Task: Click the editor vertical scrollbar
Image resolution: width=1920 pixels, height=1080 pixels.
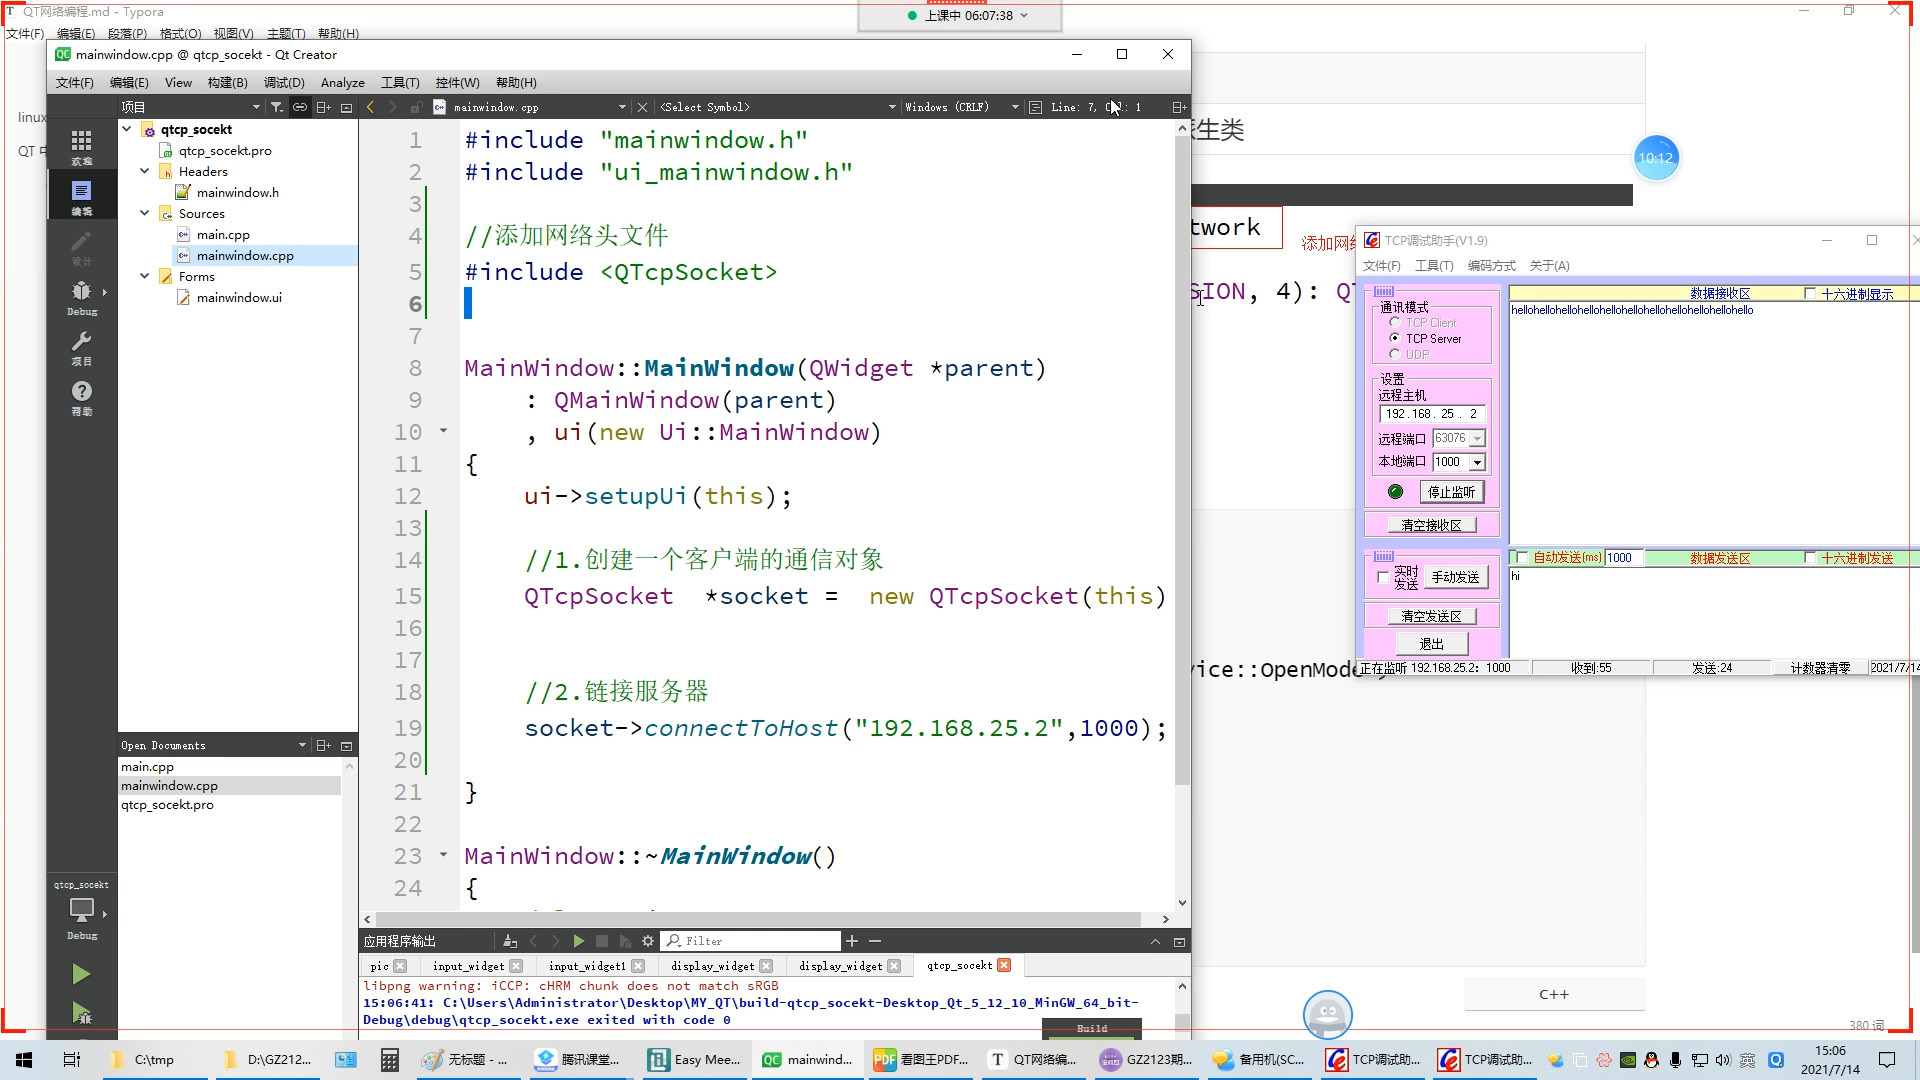Action: click(x=1182, y=460)
